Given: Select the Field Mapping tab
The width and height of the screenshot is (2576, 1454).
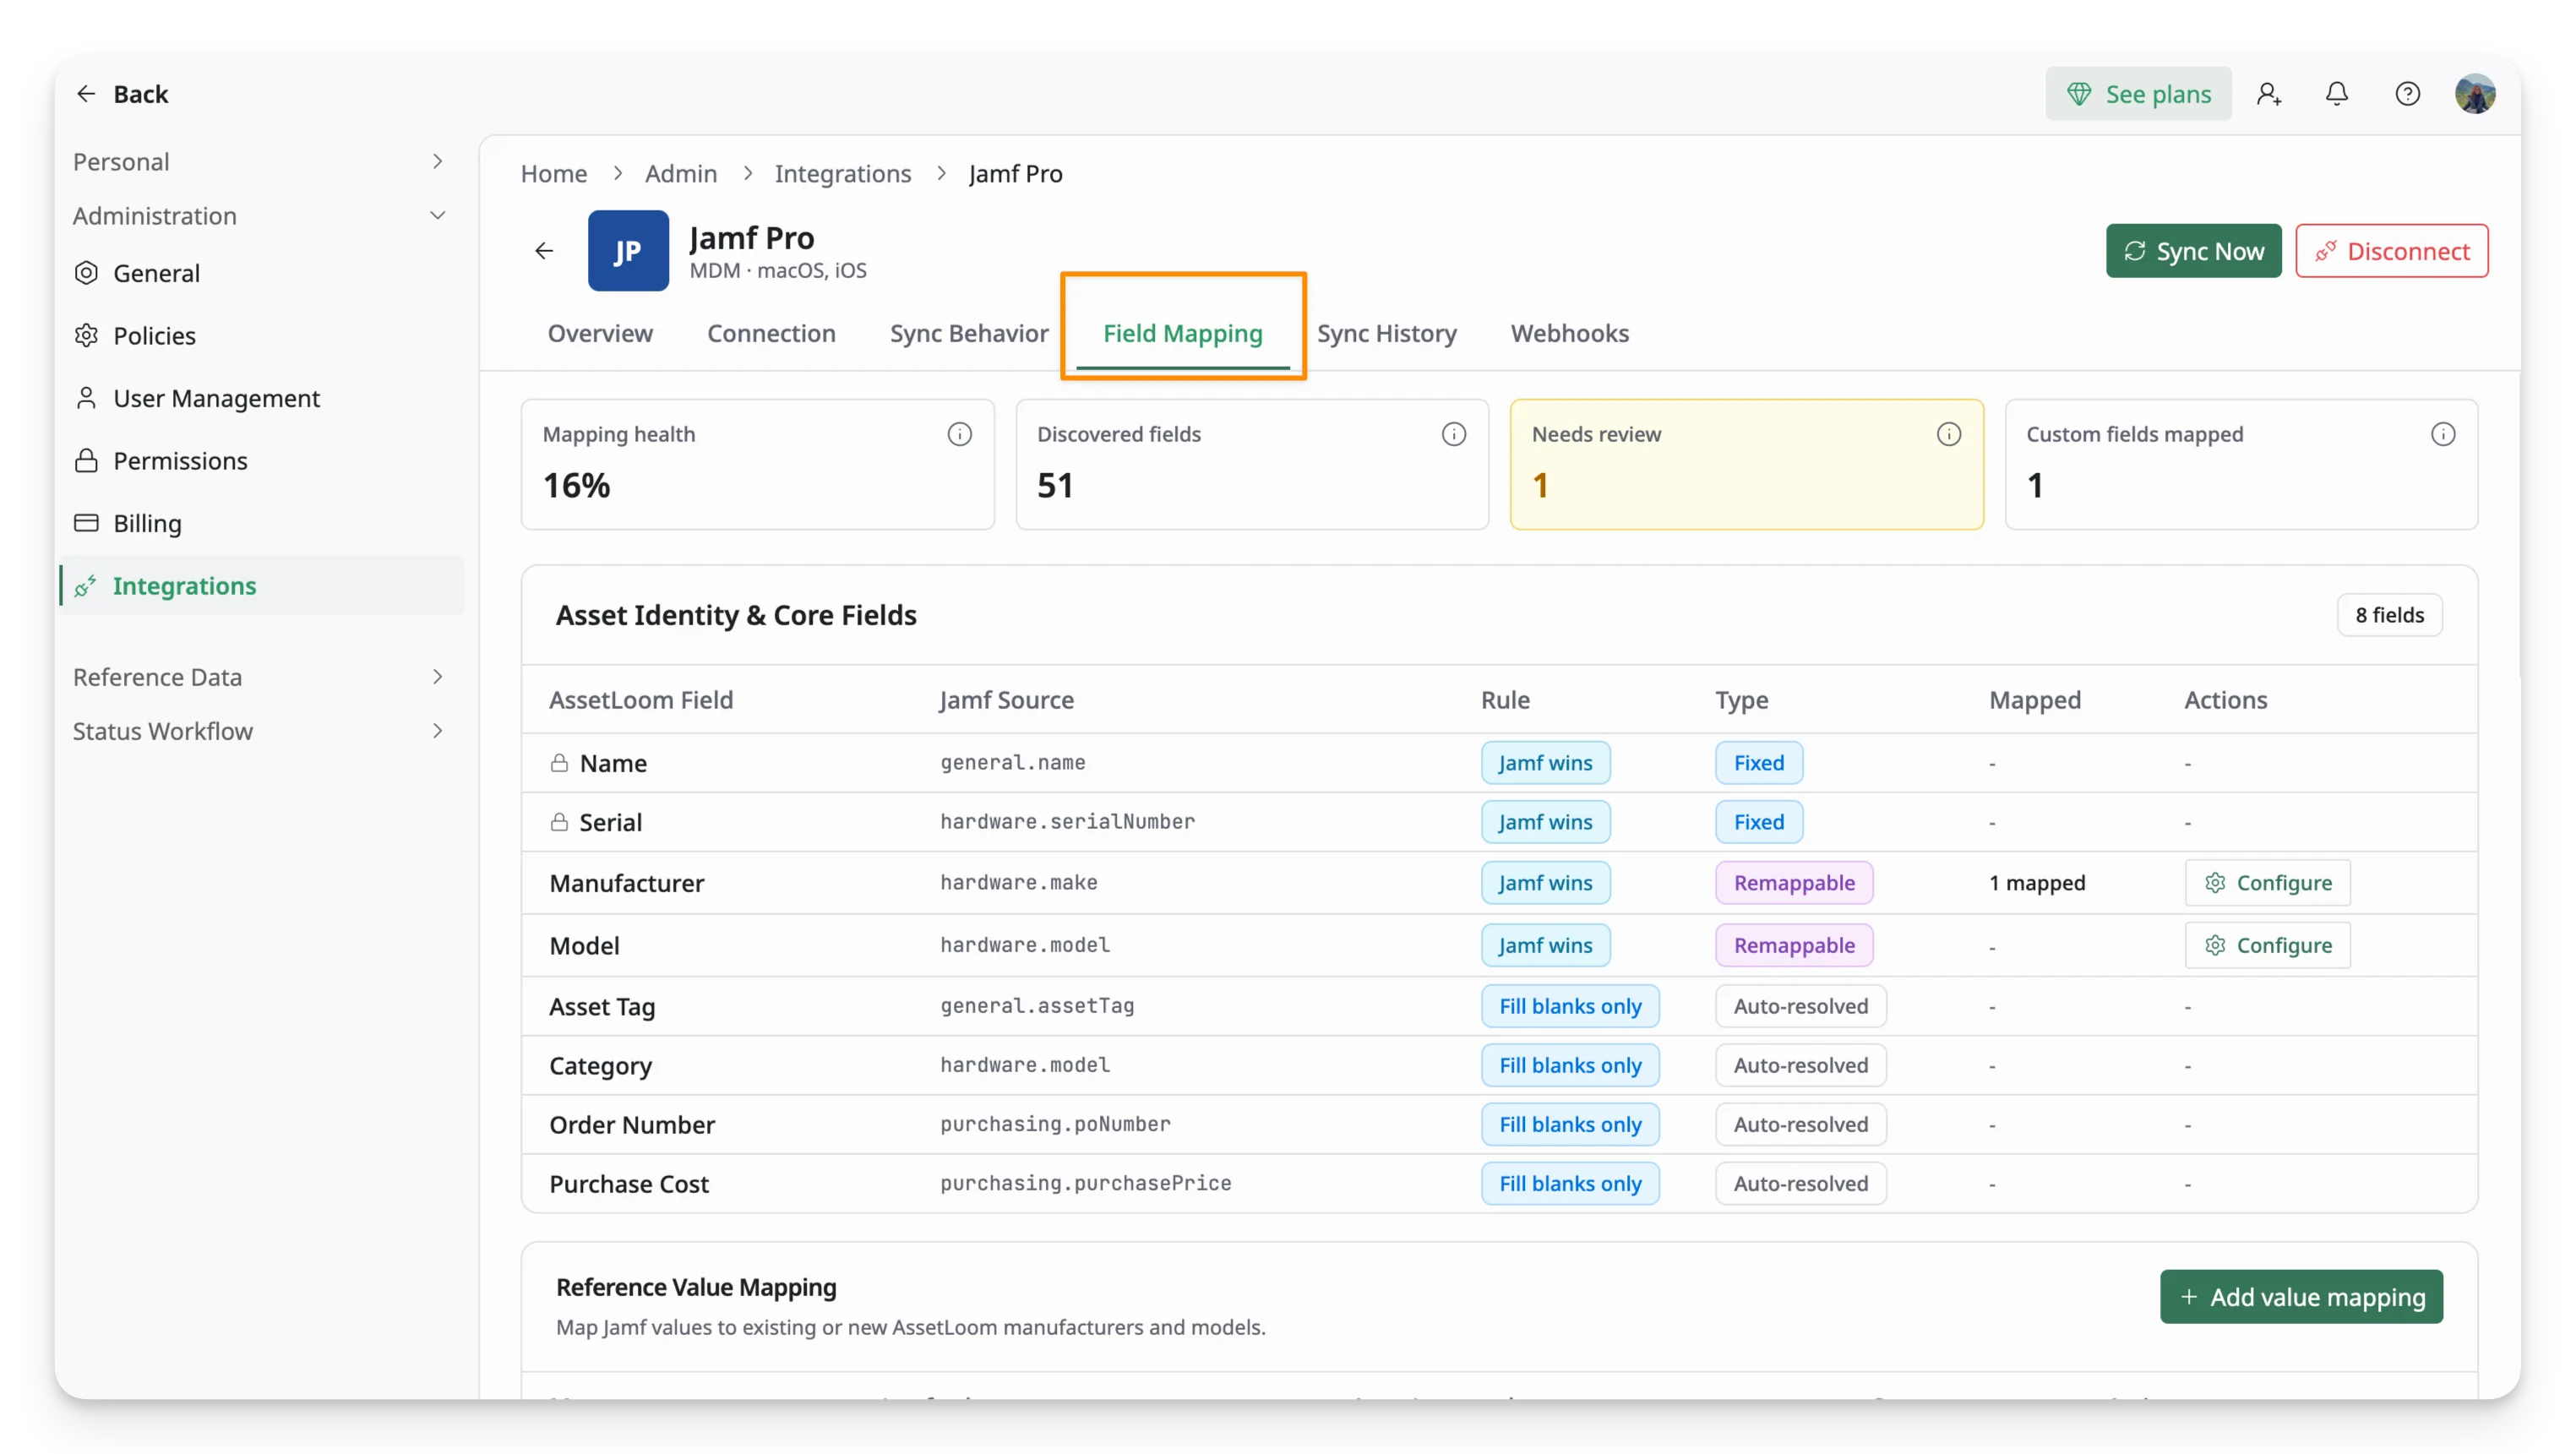Looking at the screenshot, I should point(1182,333).
